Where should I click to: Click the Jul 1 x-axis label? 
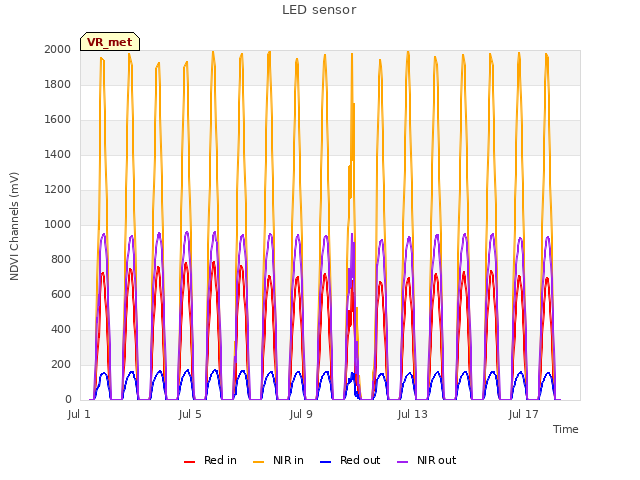coord(79,415)
